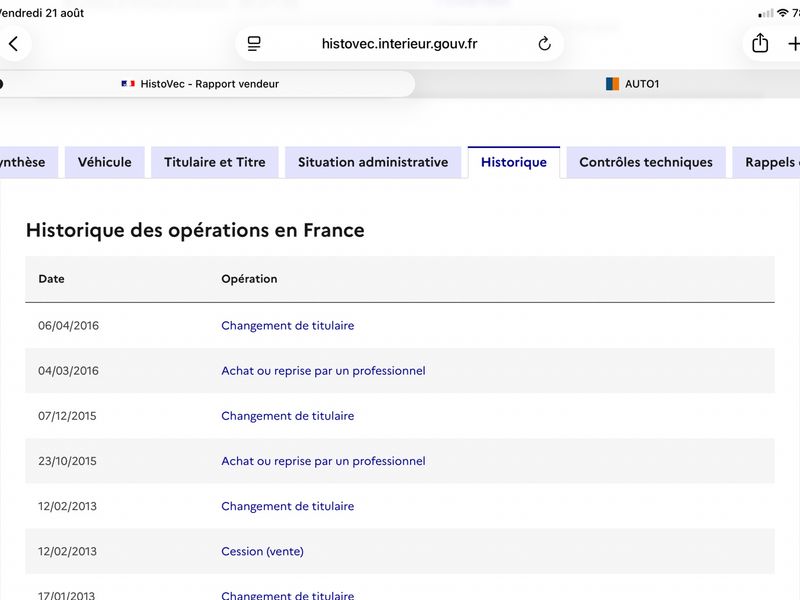This screenshot has height=600, width=800.
Task: Open the Contrôles techniques tab
Action: [646, 162]
